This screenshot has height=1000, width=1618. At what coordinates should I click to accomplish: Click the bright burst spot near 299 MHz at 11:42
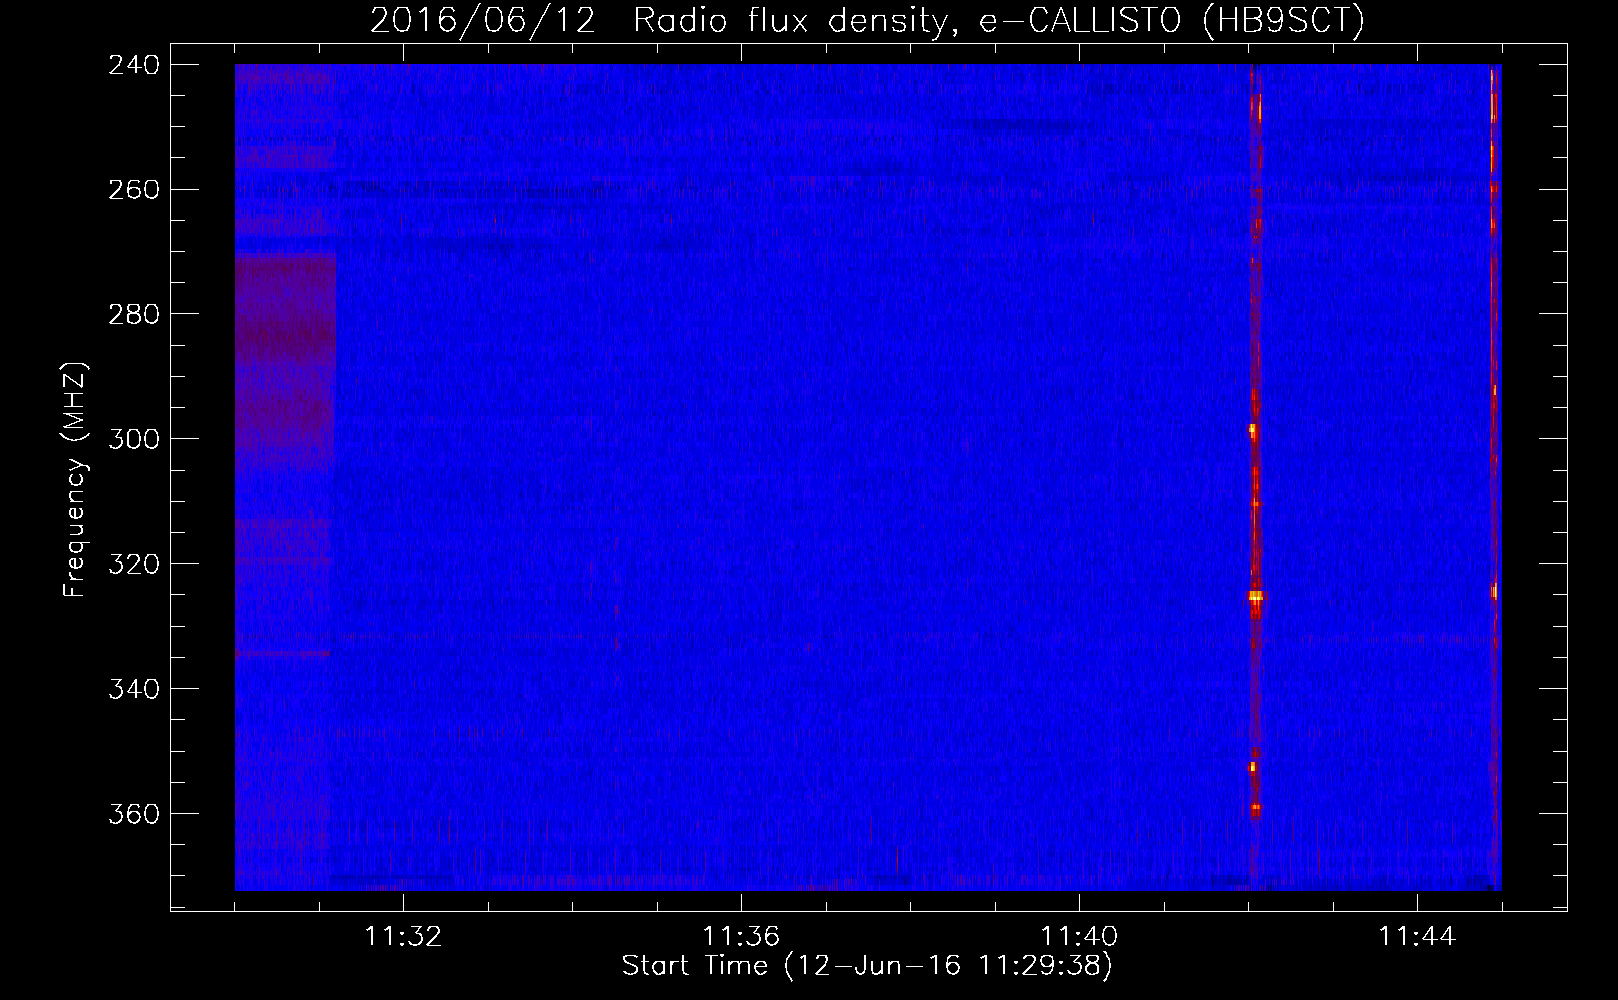click(1252, 430)
